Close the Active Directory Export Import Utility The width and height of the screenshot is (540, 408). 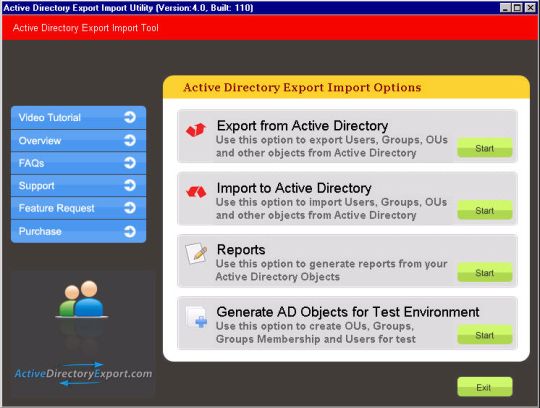pos(530,8)
